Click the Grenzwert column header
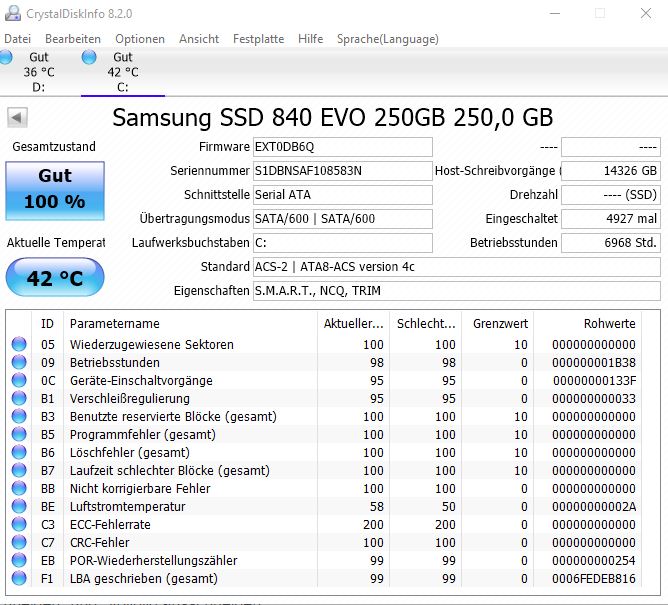 [498, 323]
